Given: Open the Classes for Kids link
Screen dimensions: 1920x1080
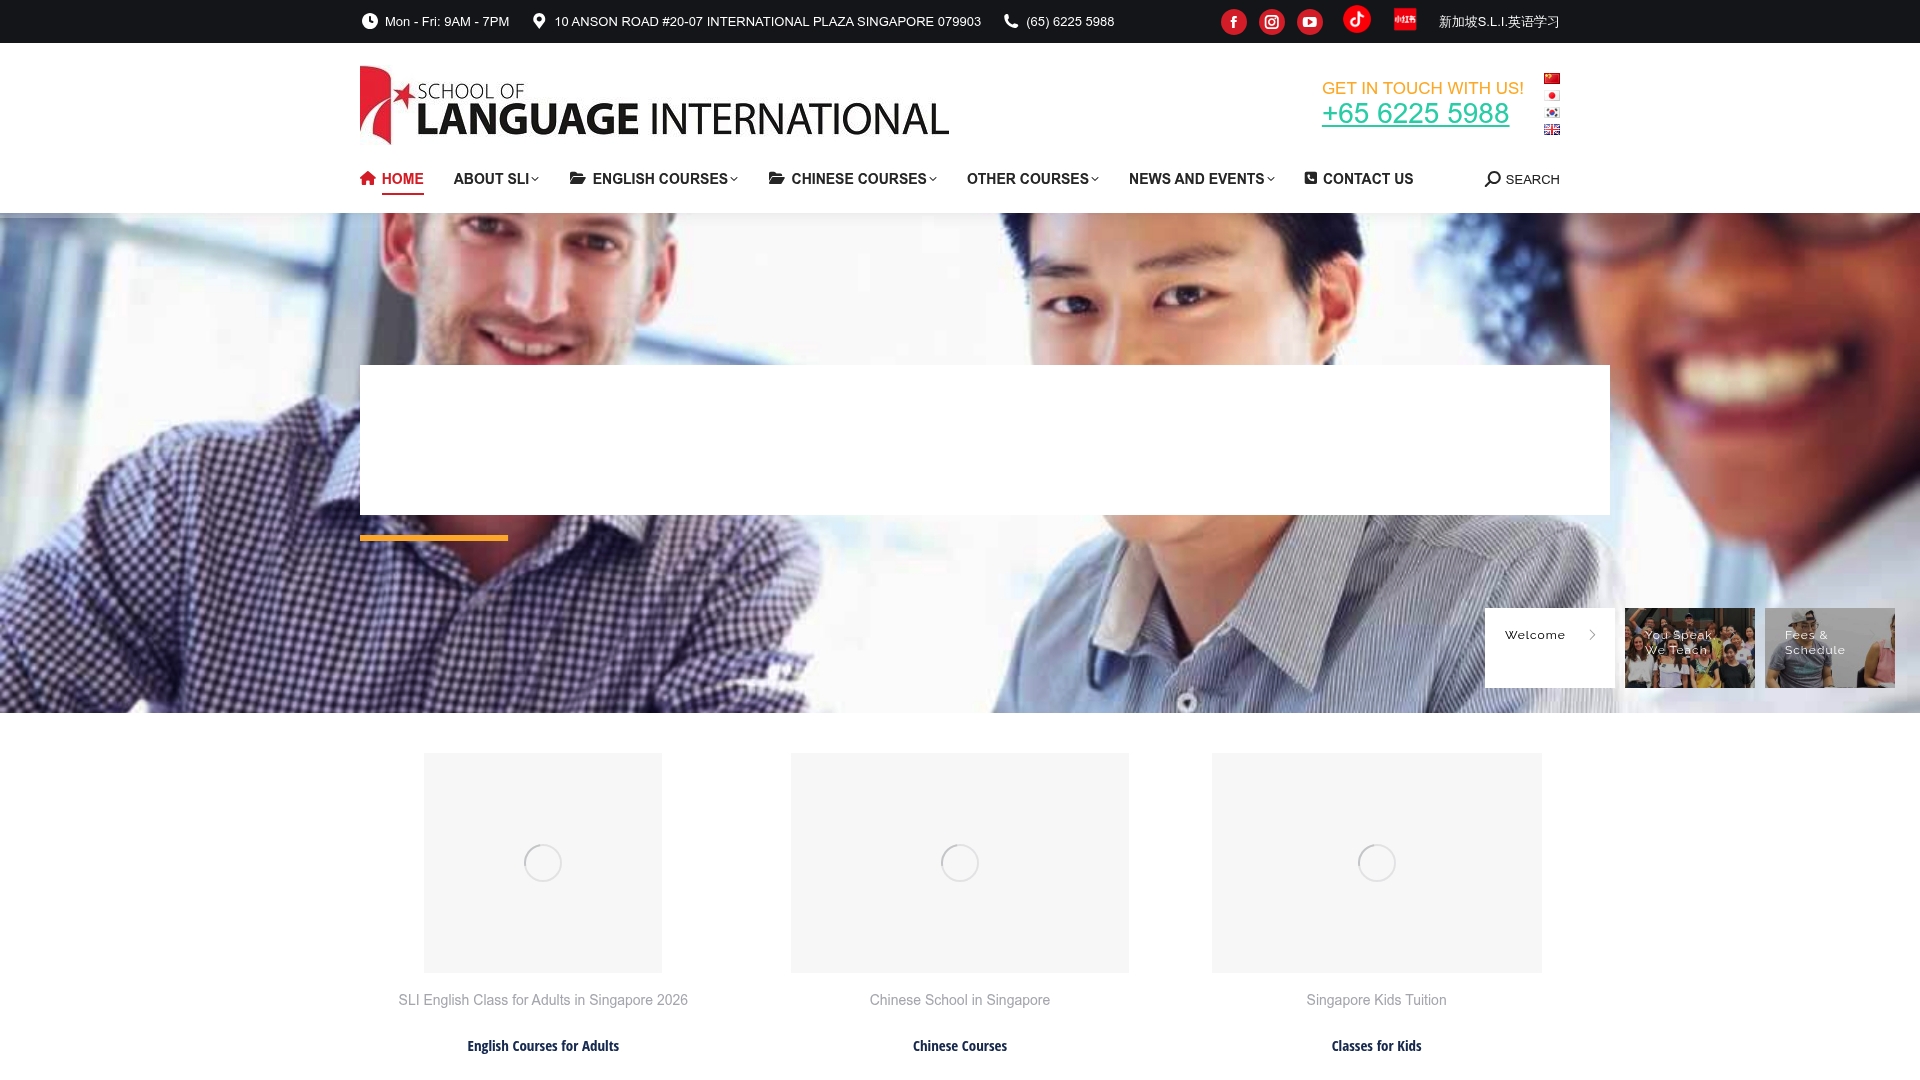Looking at the screenshot, I should [1376, 1046].
